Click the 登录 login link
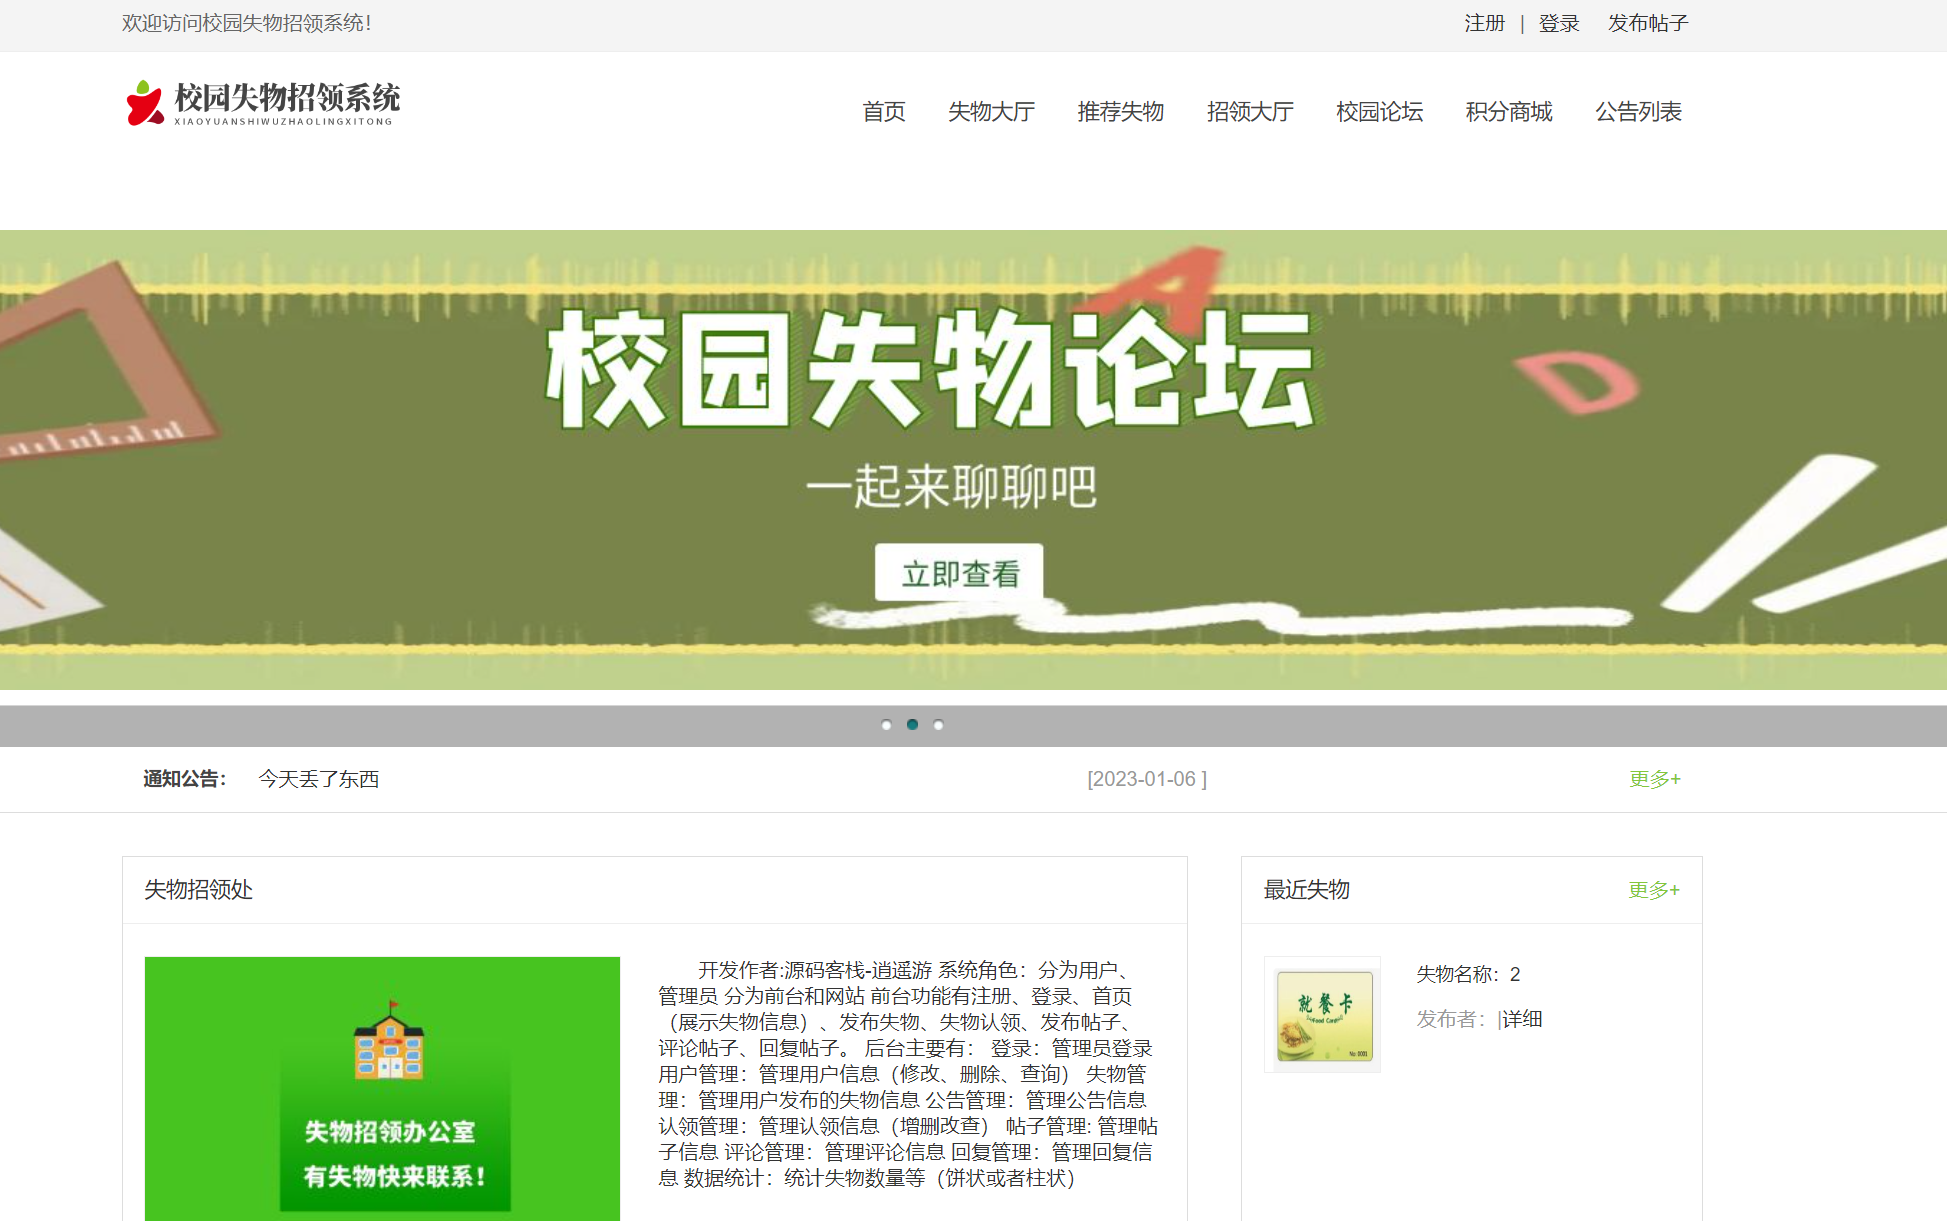This screenshot has width=1947, height=1221. coord(1558,23)
